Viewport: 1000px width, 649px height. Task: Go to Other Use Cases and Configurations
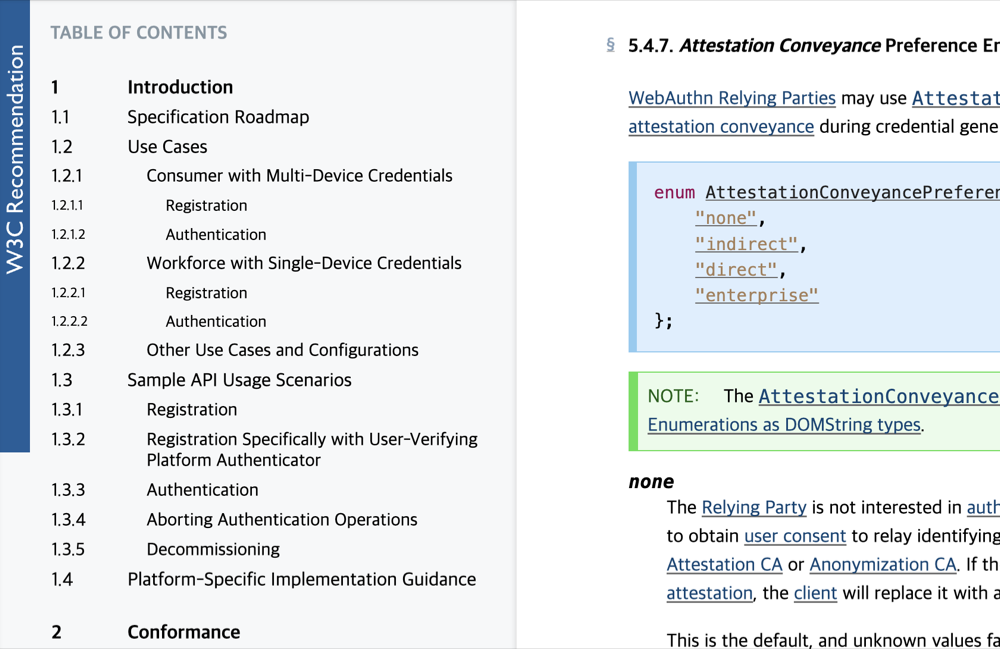pyautogui.click(x=283, y=350)
